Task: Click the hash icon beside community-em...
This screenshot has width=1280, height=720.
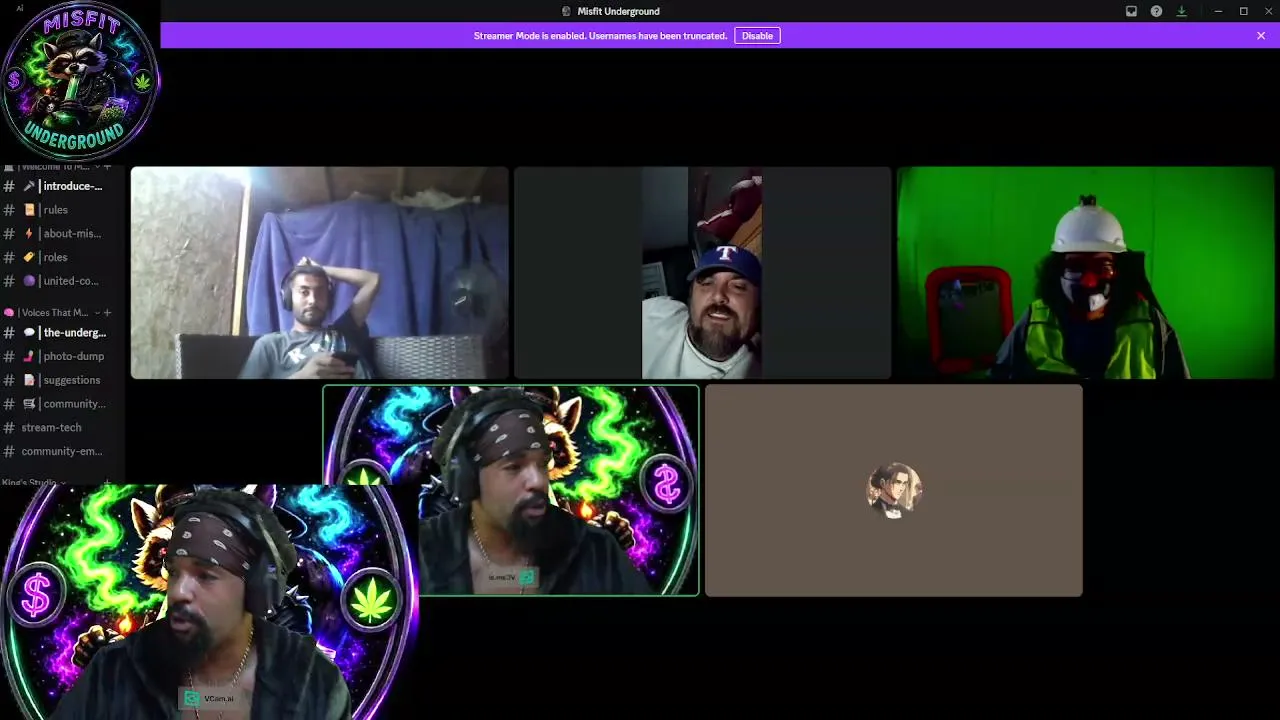Action: tap(9, 451)
